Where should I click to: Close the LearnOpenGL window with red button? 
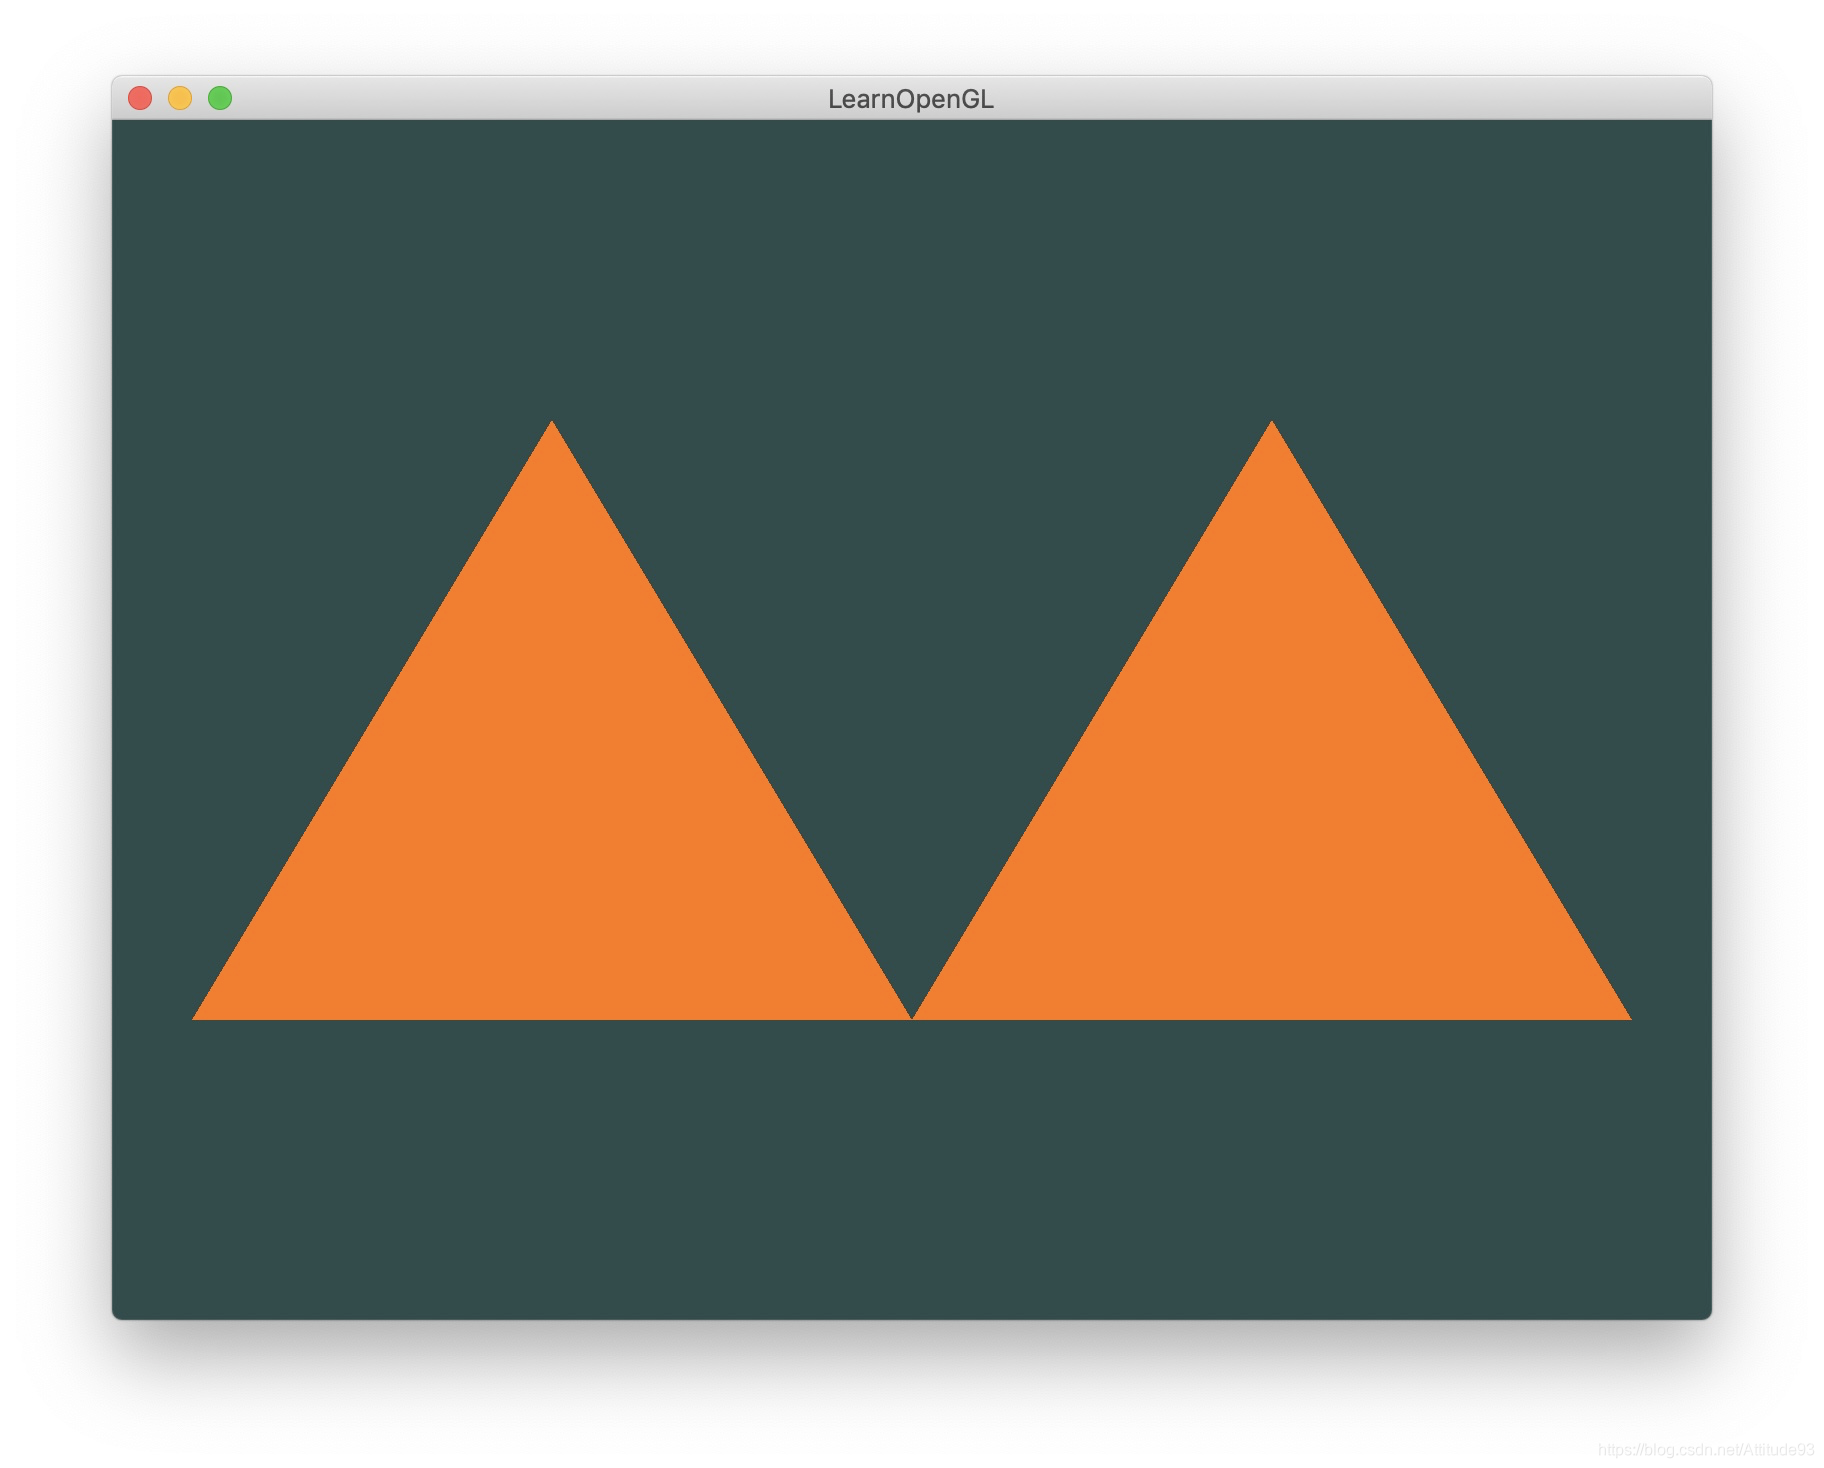point(140,98)
